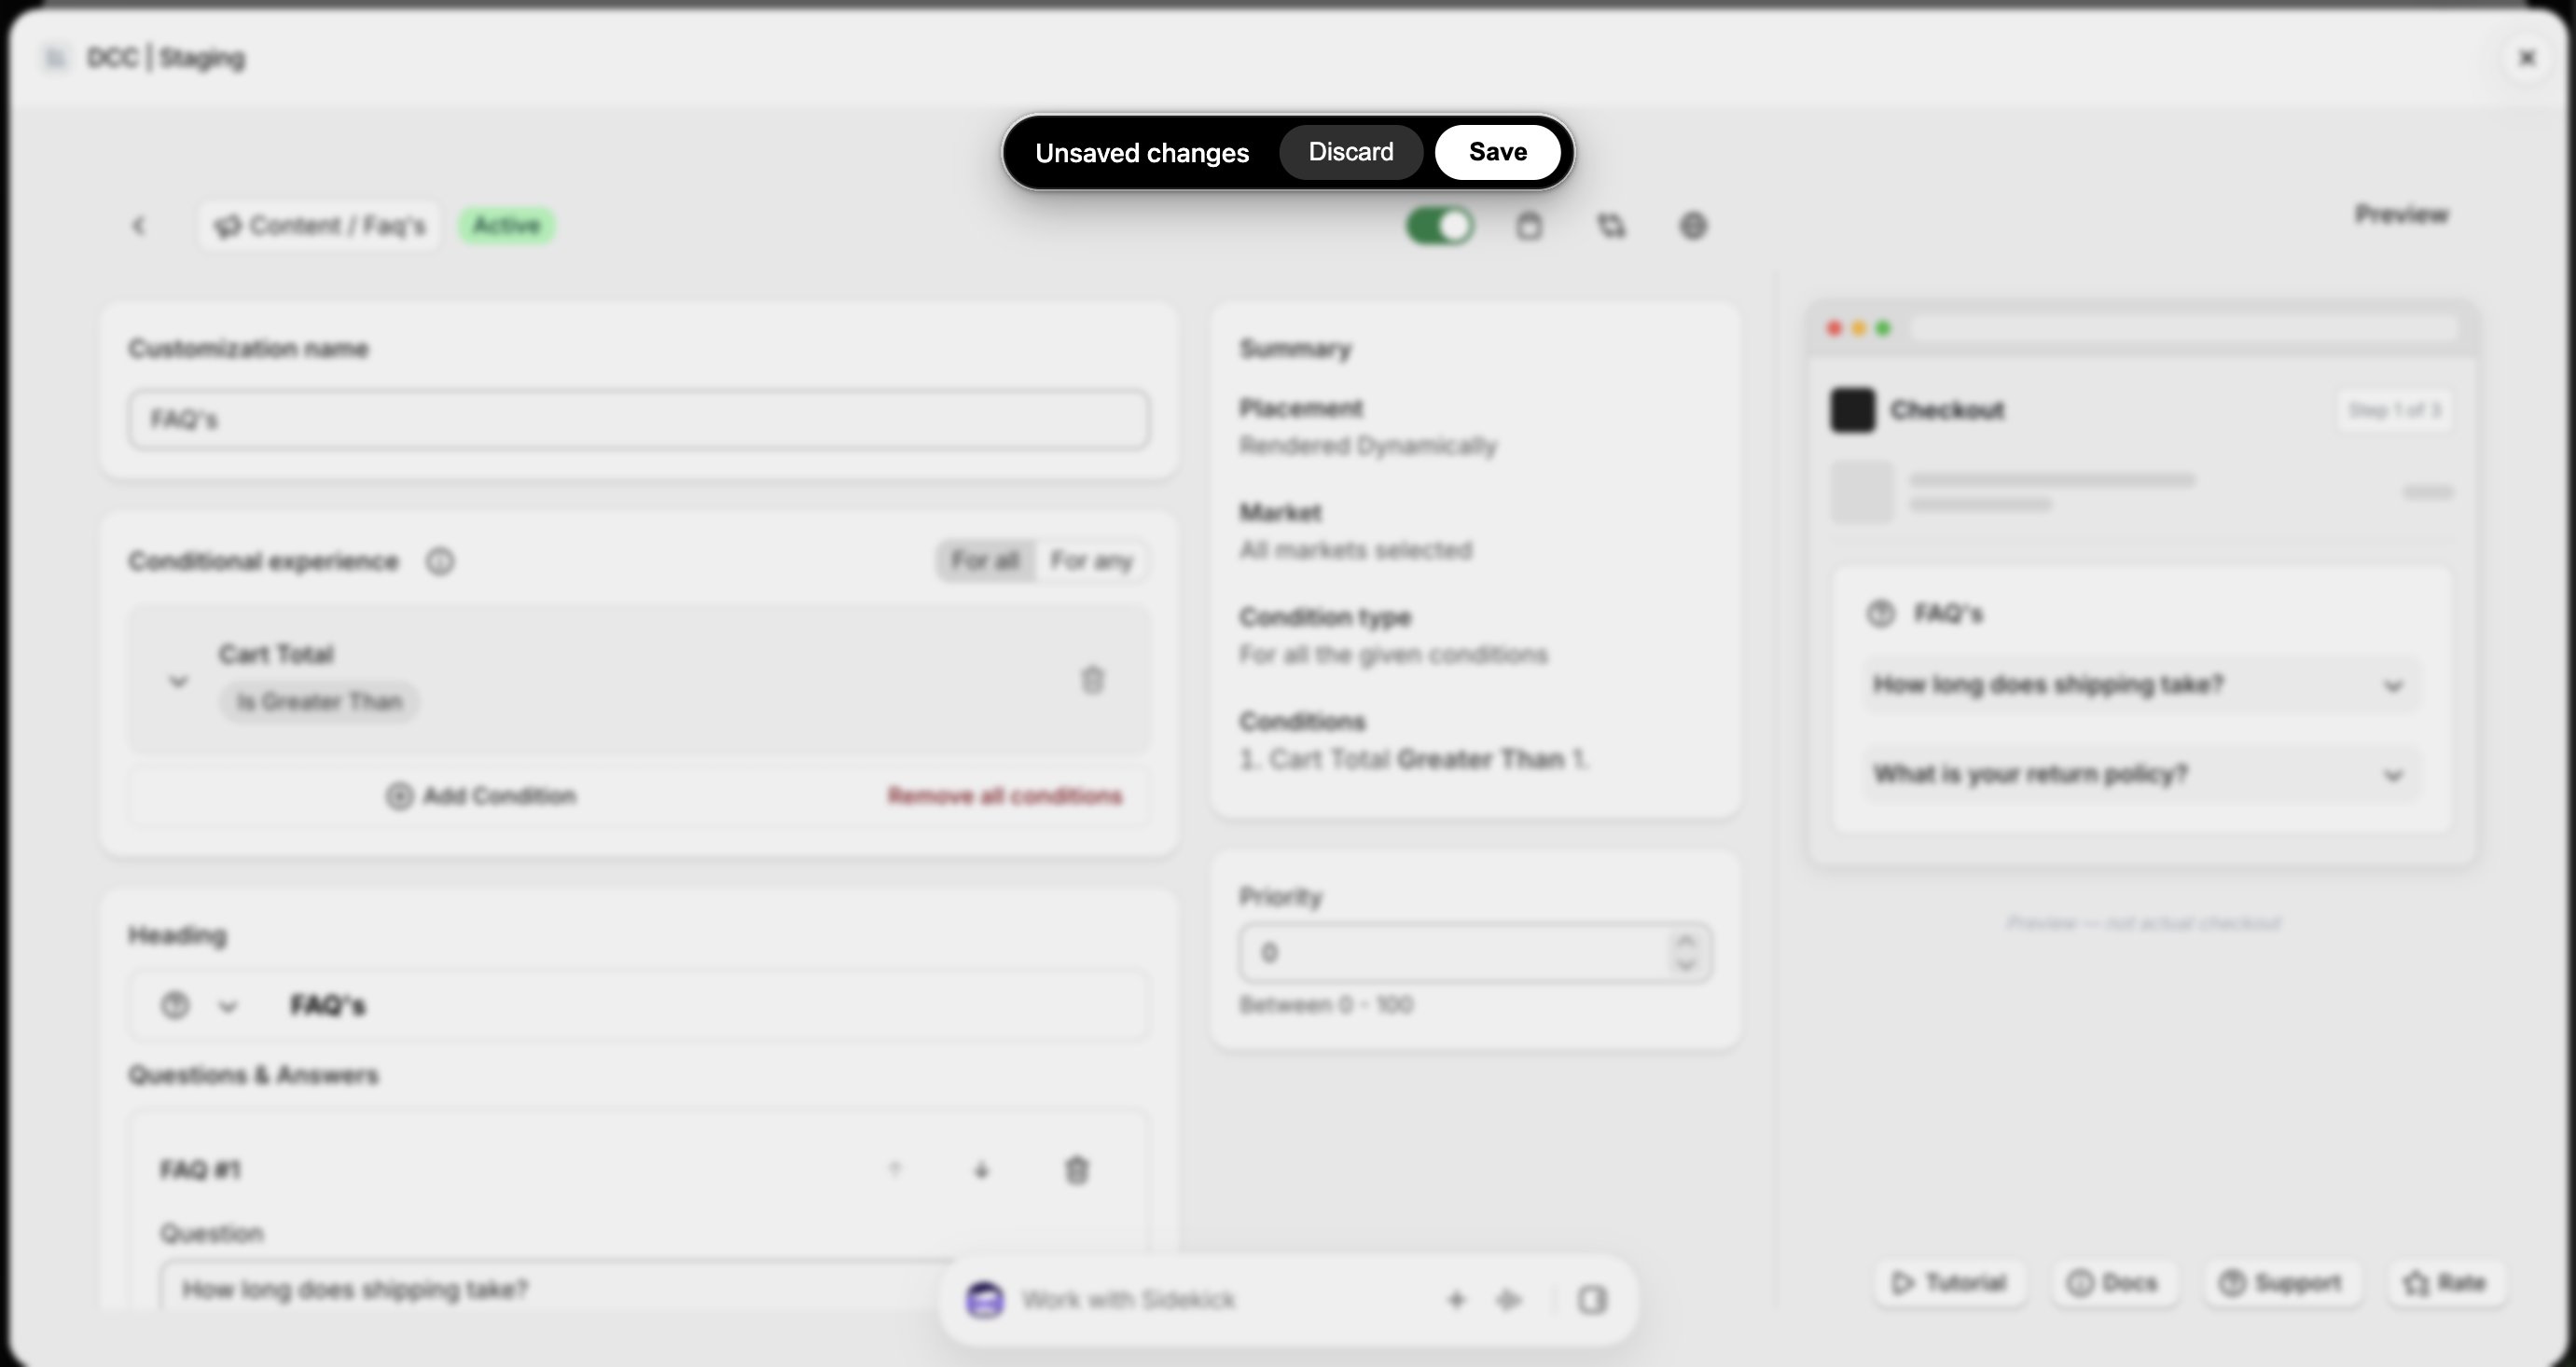
Task: Save the unsaved changes
Action: click(1497, 152)
